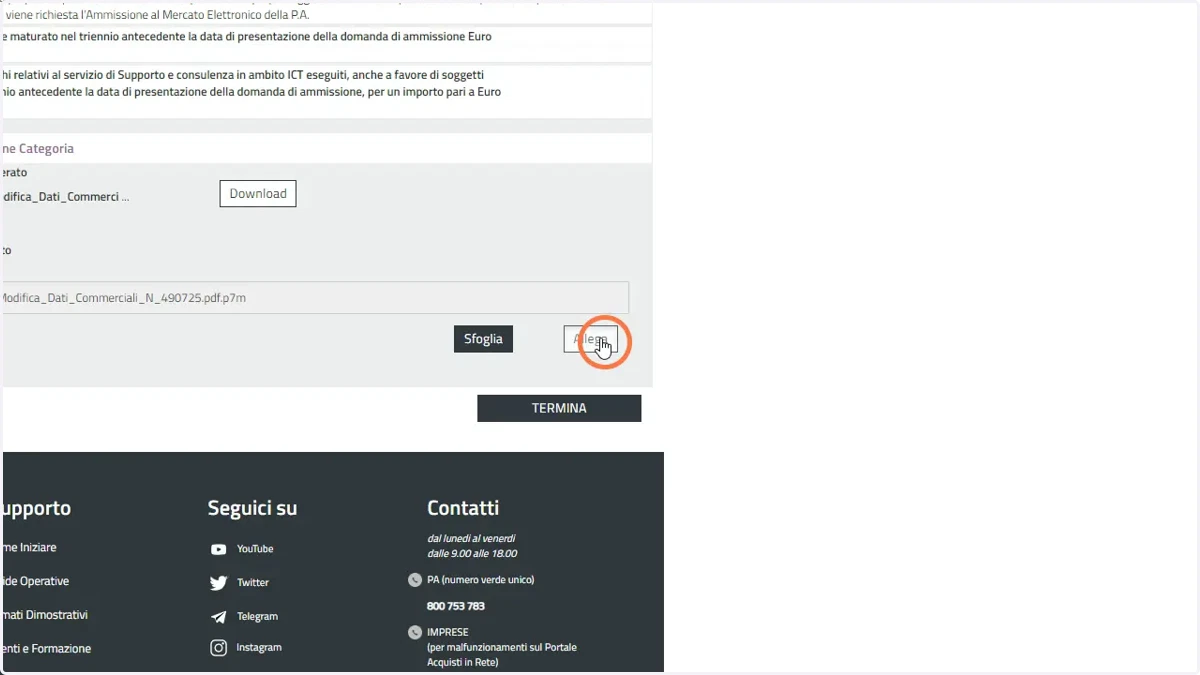This screenshot has height=675, width=1200.
Task: Click the file name input field
Action: pyautogui.click(x=315, y=298)
